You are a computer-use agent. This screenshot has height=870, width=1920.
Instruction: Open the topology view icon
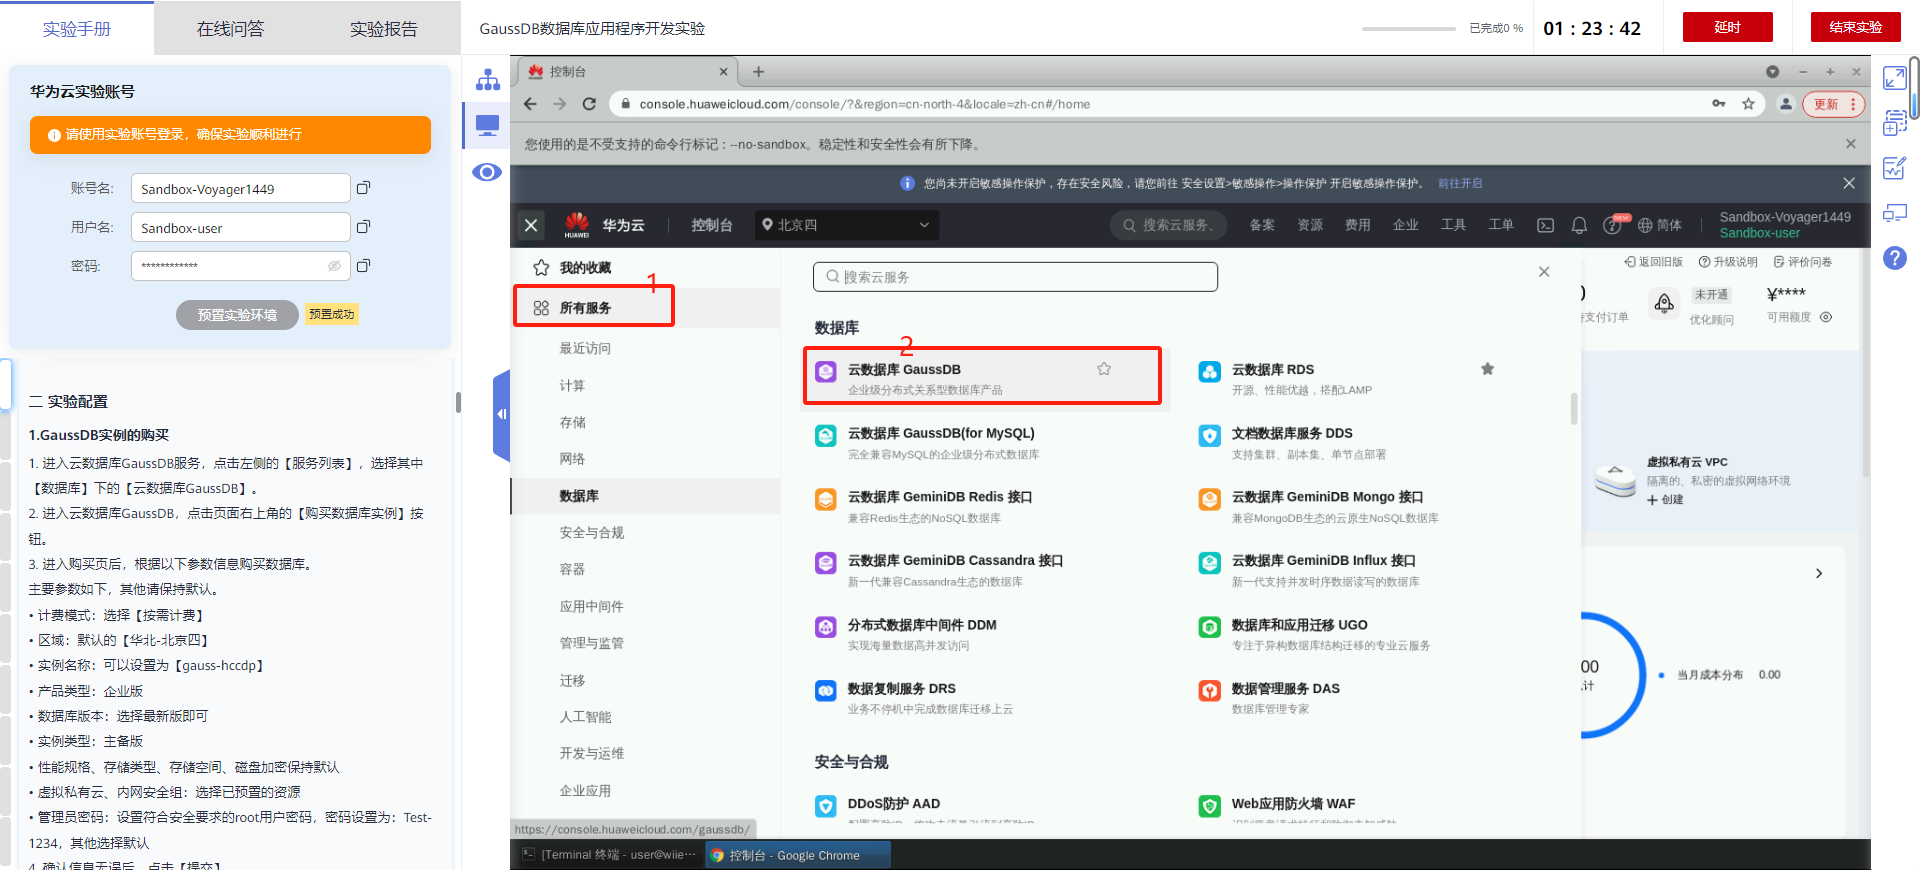point(488,80)
